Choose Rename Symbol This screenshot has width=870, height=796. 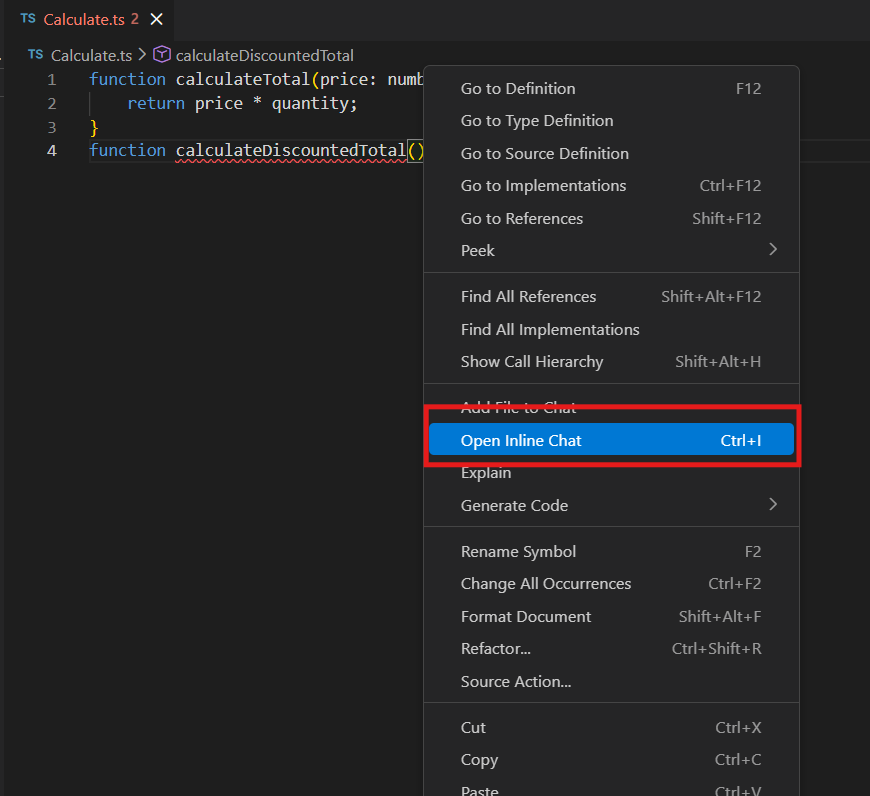[x=518, y=552]
